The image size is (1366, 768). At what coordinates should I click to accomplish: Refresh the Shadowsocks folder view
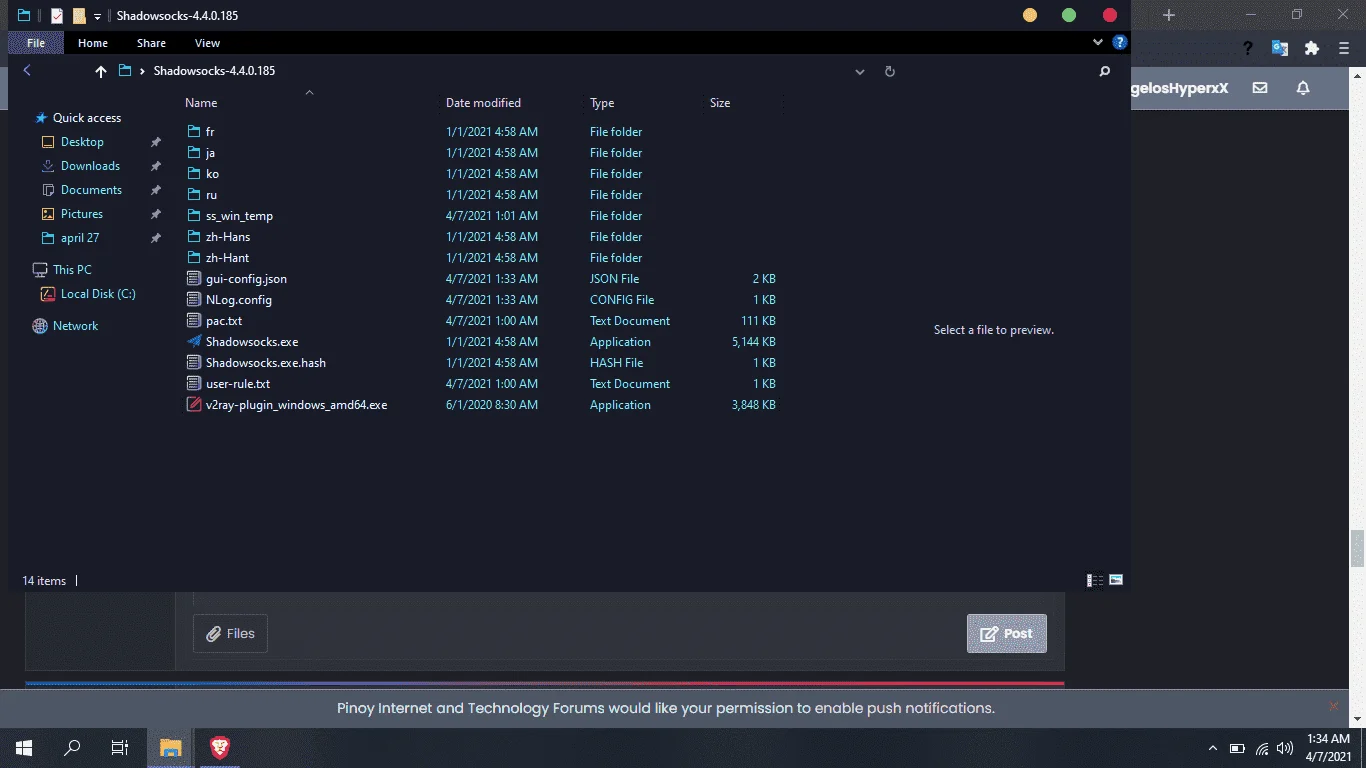pyautogui.click(x=890, y=72)
